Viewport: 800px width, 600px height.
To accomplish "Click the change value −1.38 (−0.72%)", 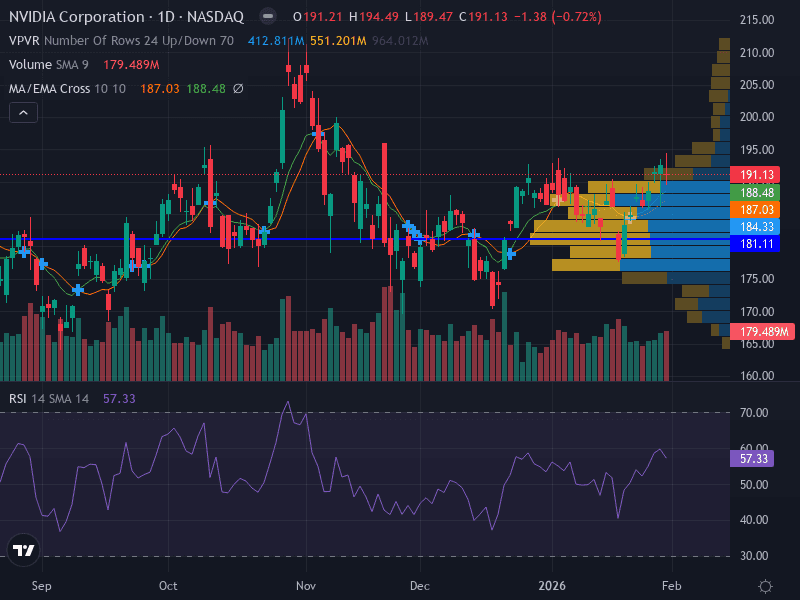I will pyautogui.click(x=558, y=17).
